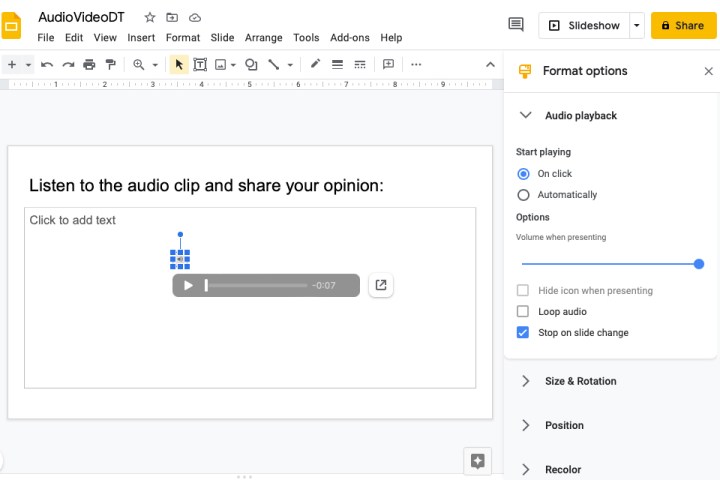The height and width of the screenshot is (480, 720).
Task: Click the add comment toolbar icon
Action: pos(388,64)
